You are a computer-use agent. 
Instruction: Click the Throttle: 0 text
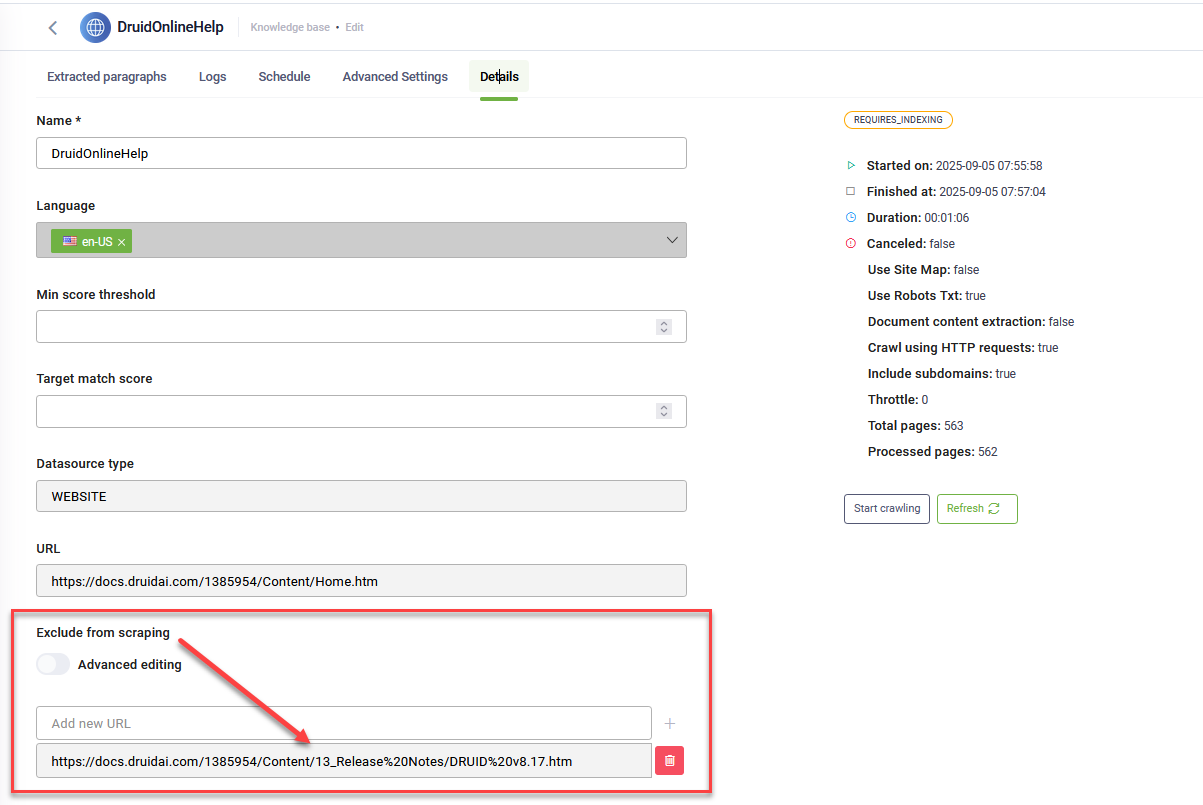click(898, 400)
